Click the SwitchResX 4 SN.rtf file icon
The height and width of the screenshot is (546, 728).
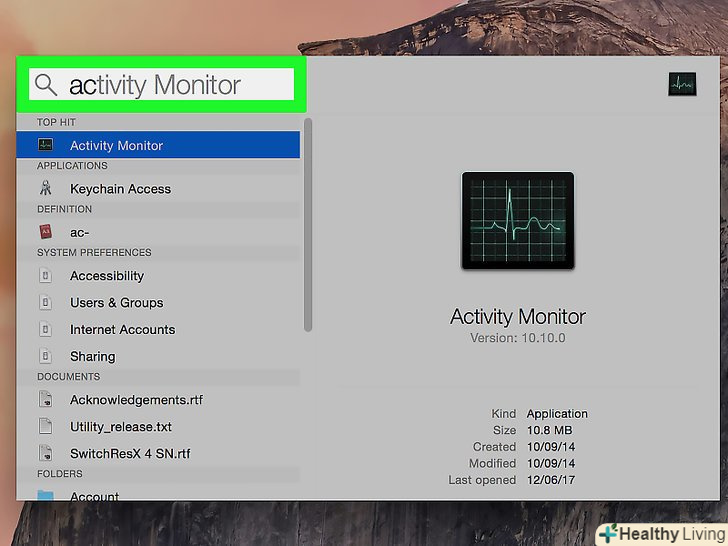tap(46, 453)
